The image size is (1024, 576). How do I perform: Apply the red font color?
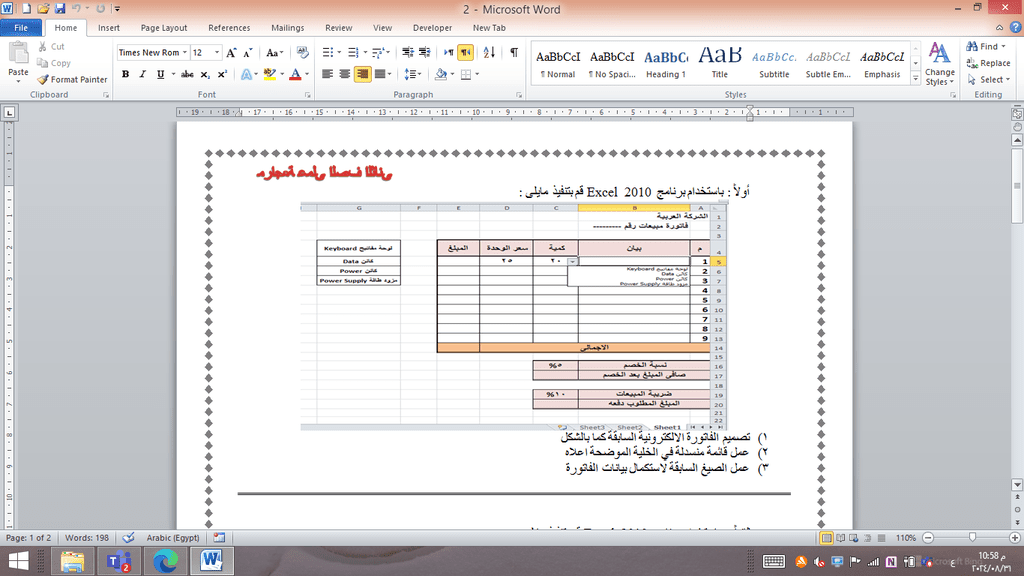(295, 74)
